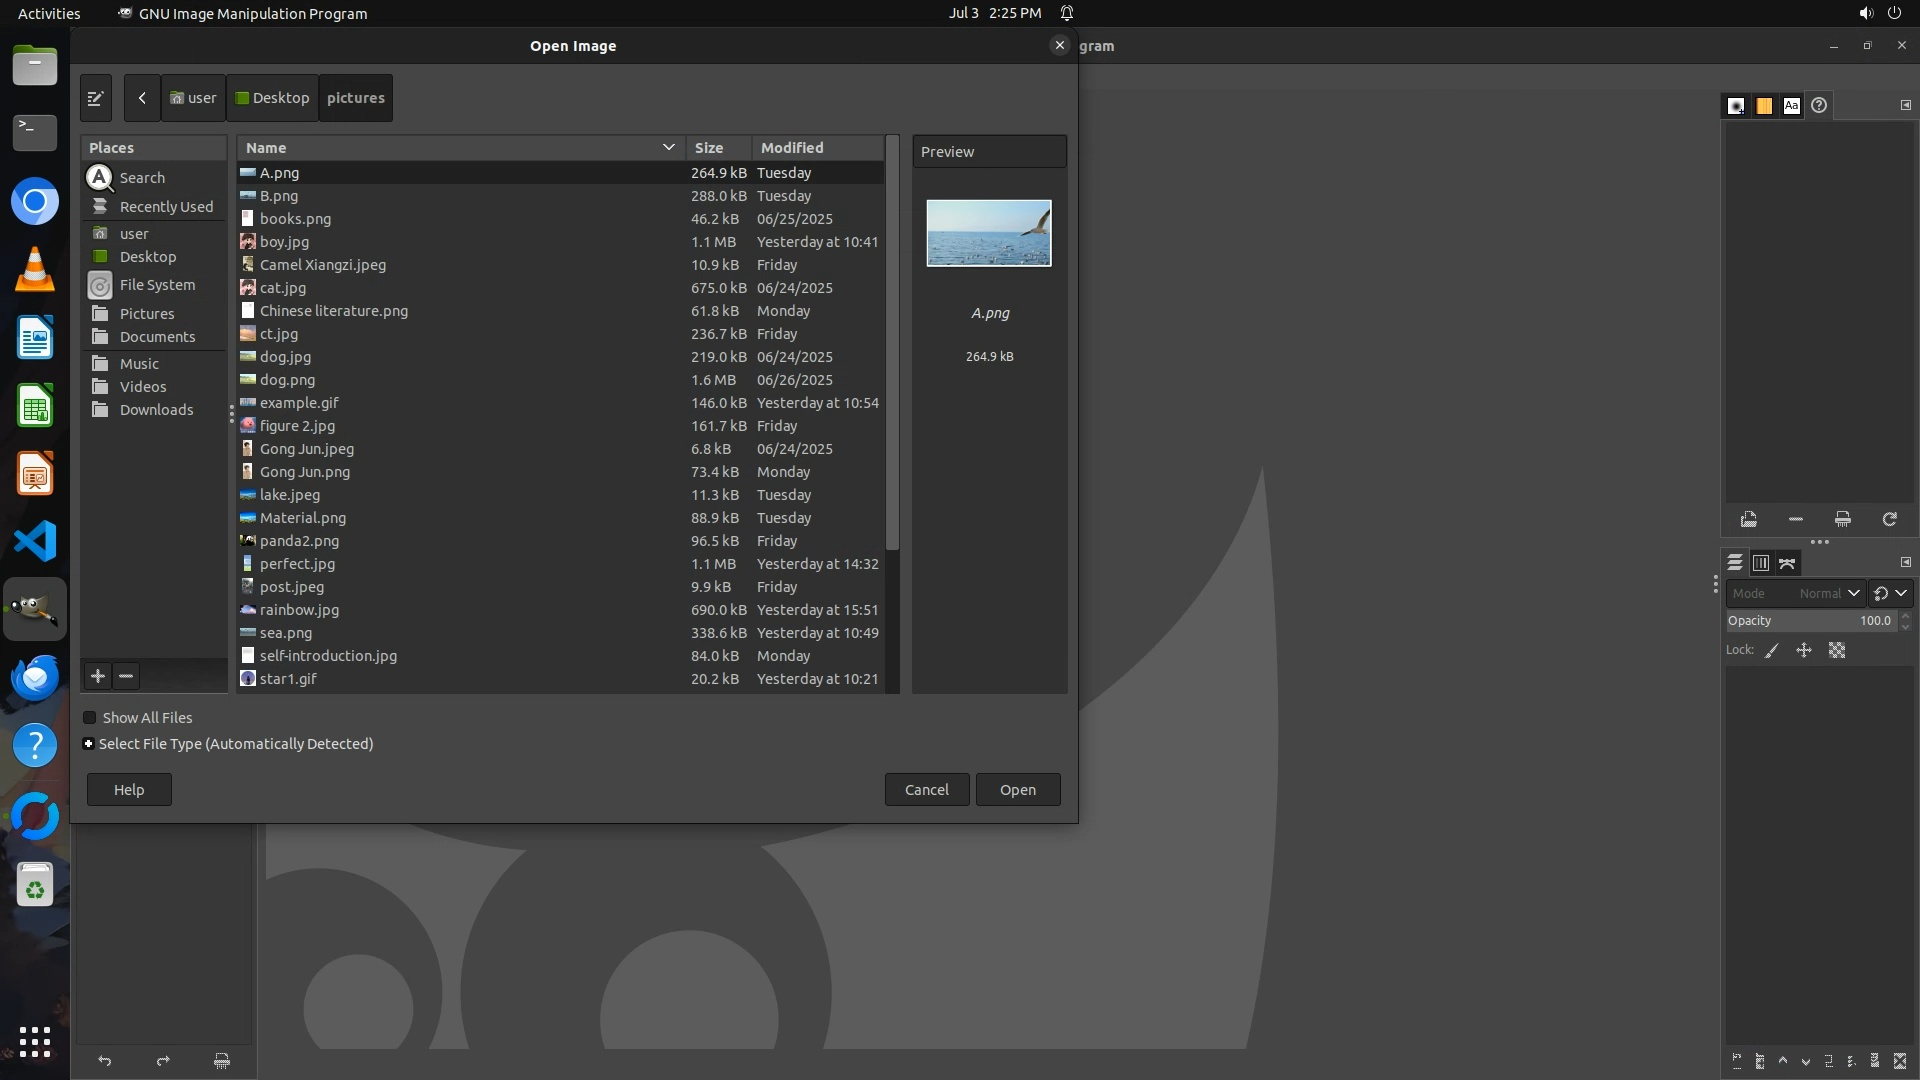Screen dimensions: 1920x1080
Task: Click the lock alpha channel checkerboard icon
Action: tap(1837, 651)
